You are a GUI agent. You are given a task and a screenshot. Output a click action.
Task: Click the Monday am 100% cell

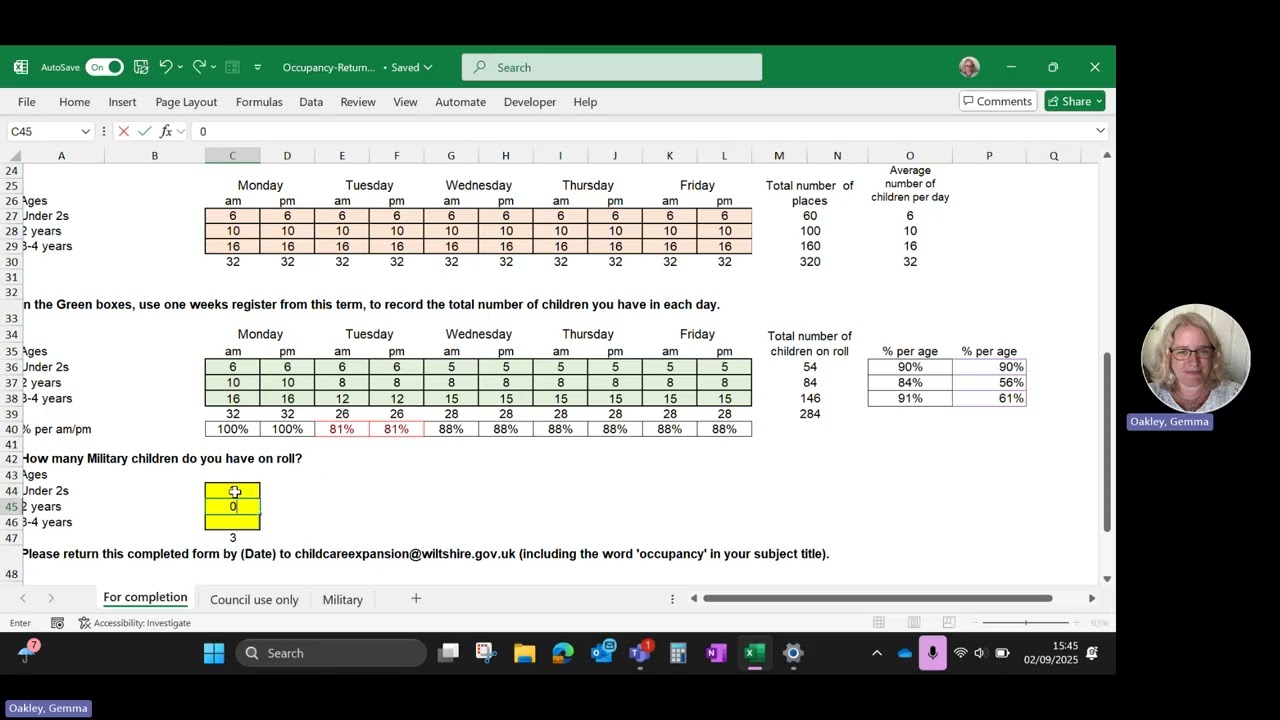click(x=232, y=429)
